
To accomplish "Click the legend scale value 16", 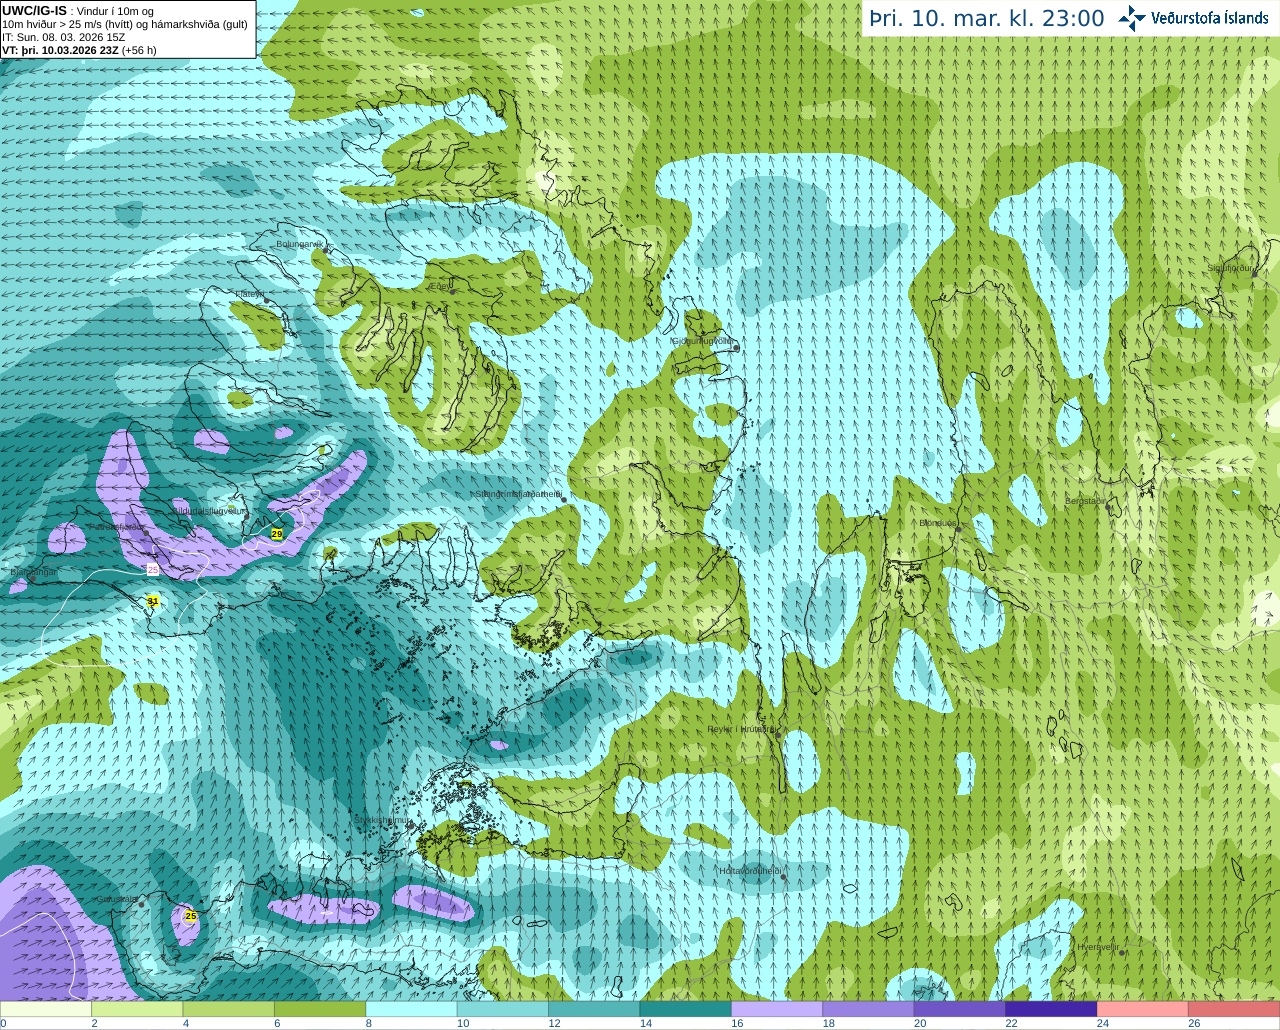I will [737, 1023].
